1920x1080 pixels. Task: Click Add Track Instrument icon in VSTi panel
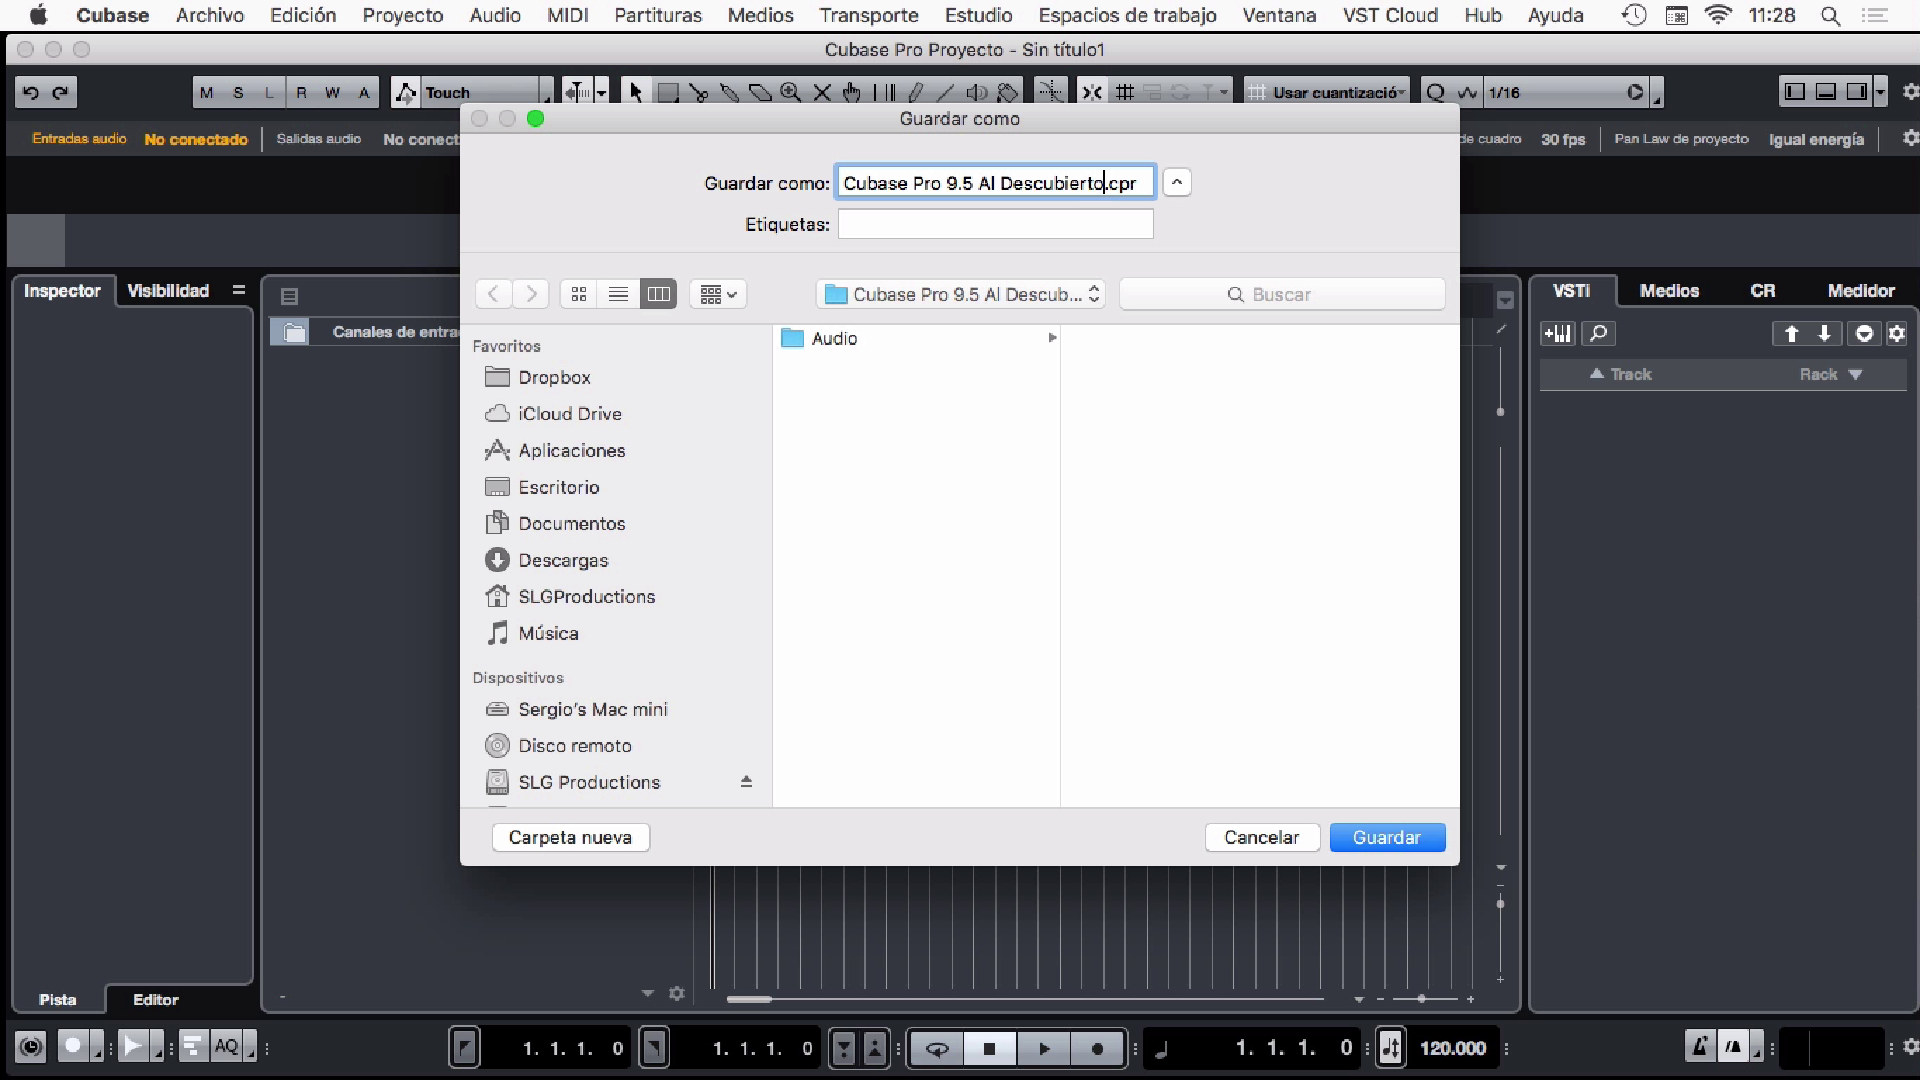[x=1558, y=334]
